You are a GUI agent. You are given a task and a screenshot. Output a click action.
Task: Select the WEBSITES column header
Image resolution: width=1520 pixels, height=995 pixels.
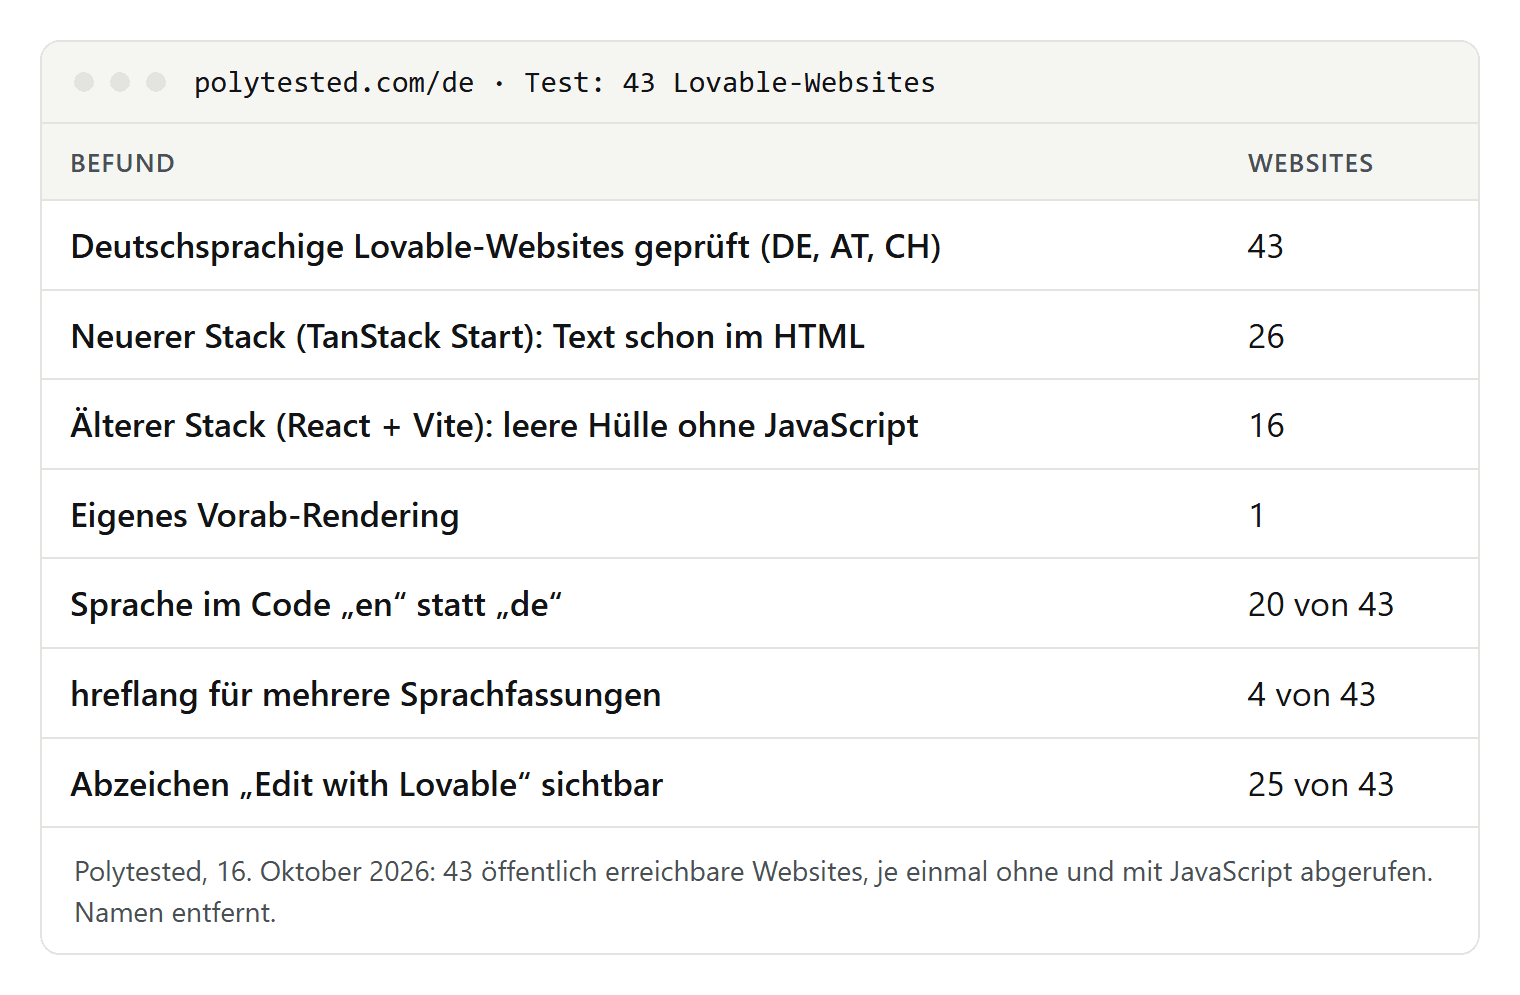pos(1310,163)
